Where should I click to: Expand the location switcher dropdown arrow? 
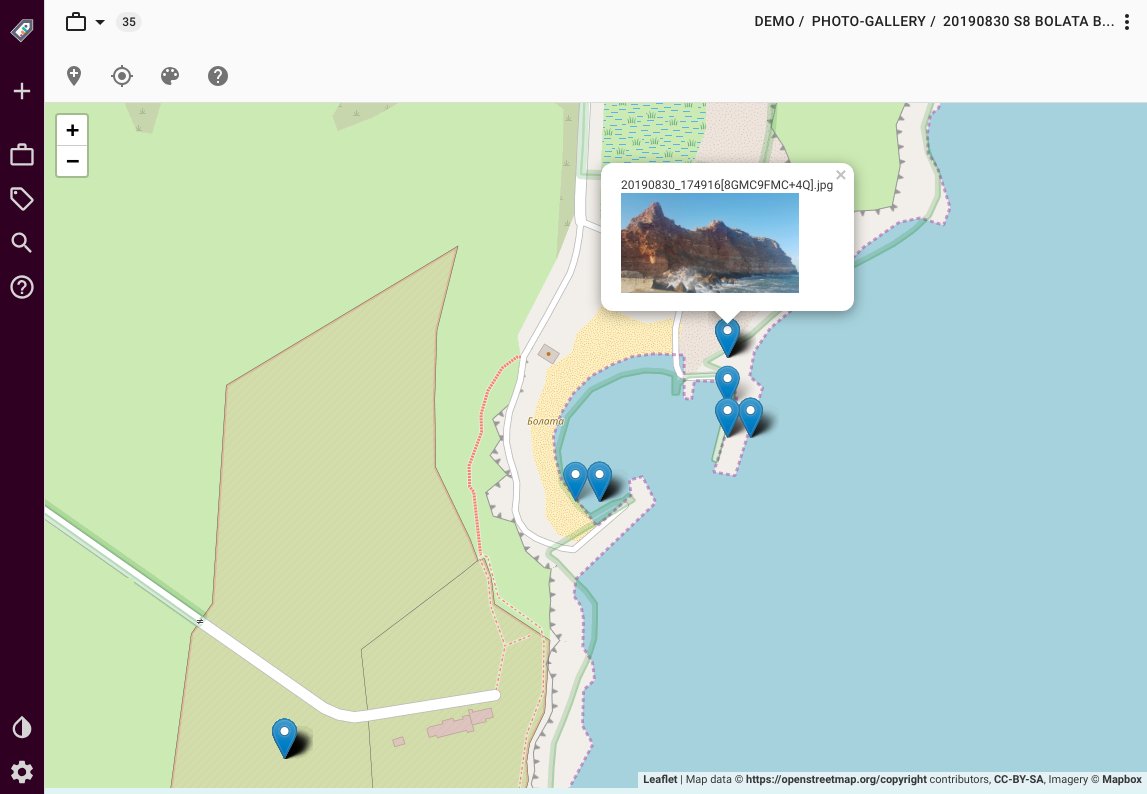[100, 22]
